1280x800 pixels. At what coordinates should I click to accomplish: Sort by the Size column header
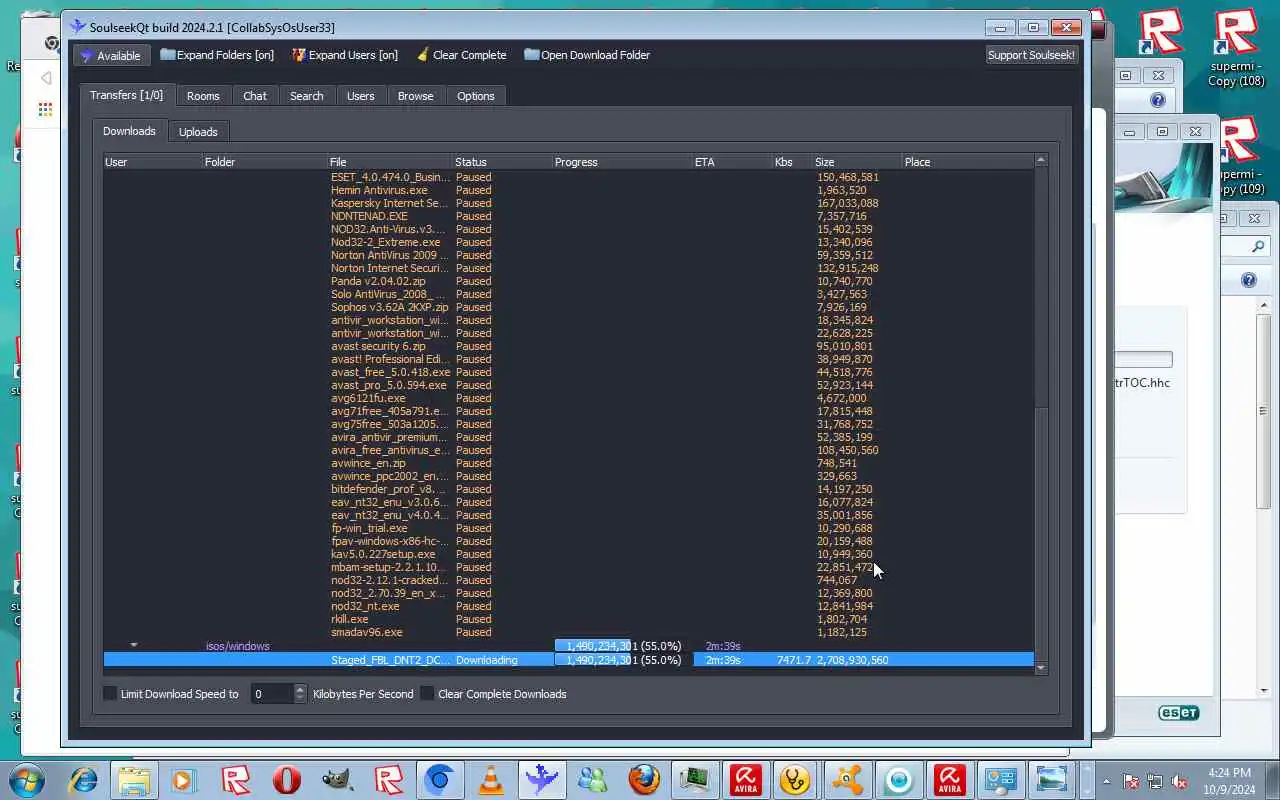(857, 162)
